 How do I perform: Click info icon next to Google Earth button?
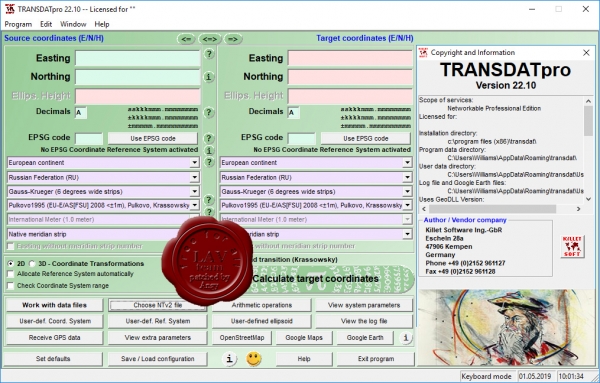point(406,337)
